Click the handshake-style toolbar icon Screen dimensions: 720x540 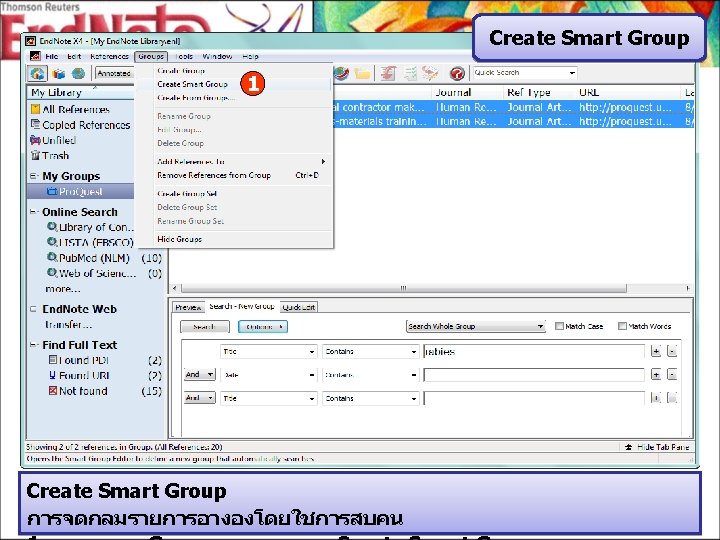431,73
